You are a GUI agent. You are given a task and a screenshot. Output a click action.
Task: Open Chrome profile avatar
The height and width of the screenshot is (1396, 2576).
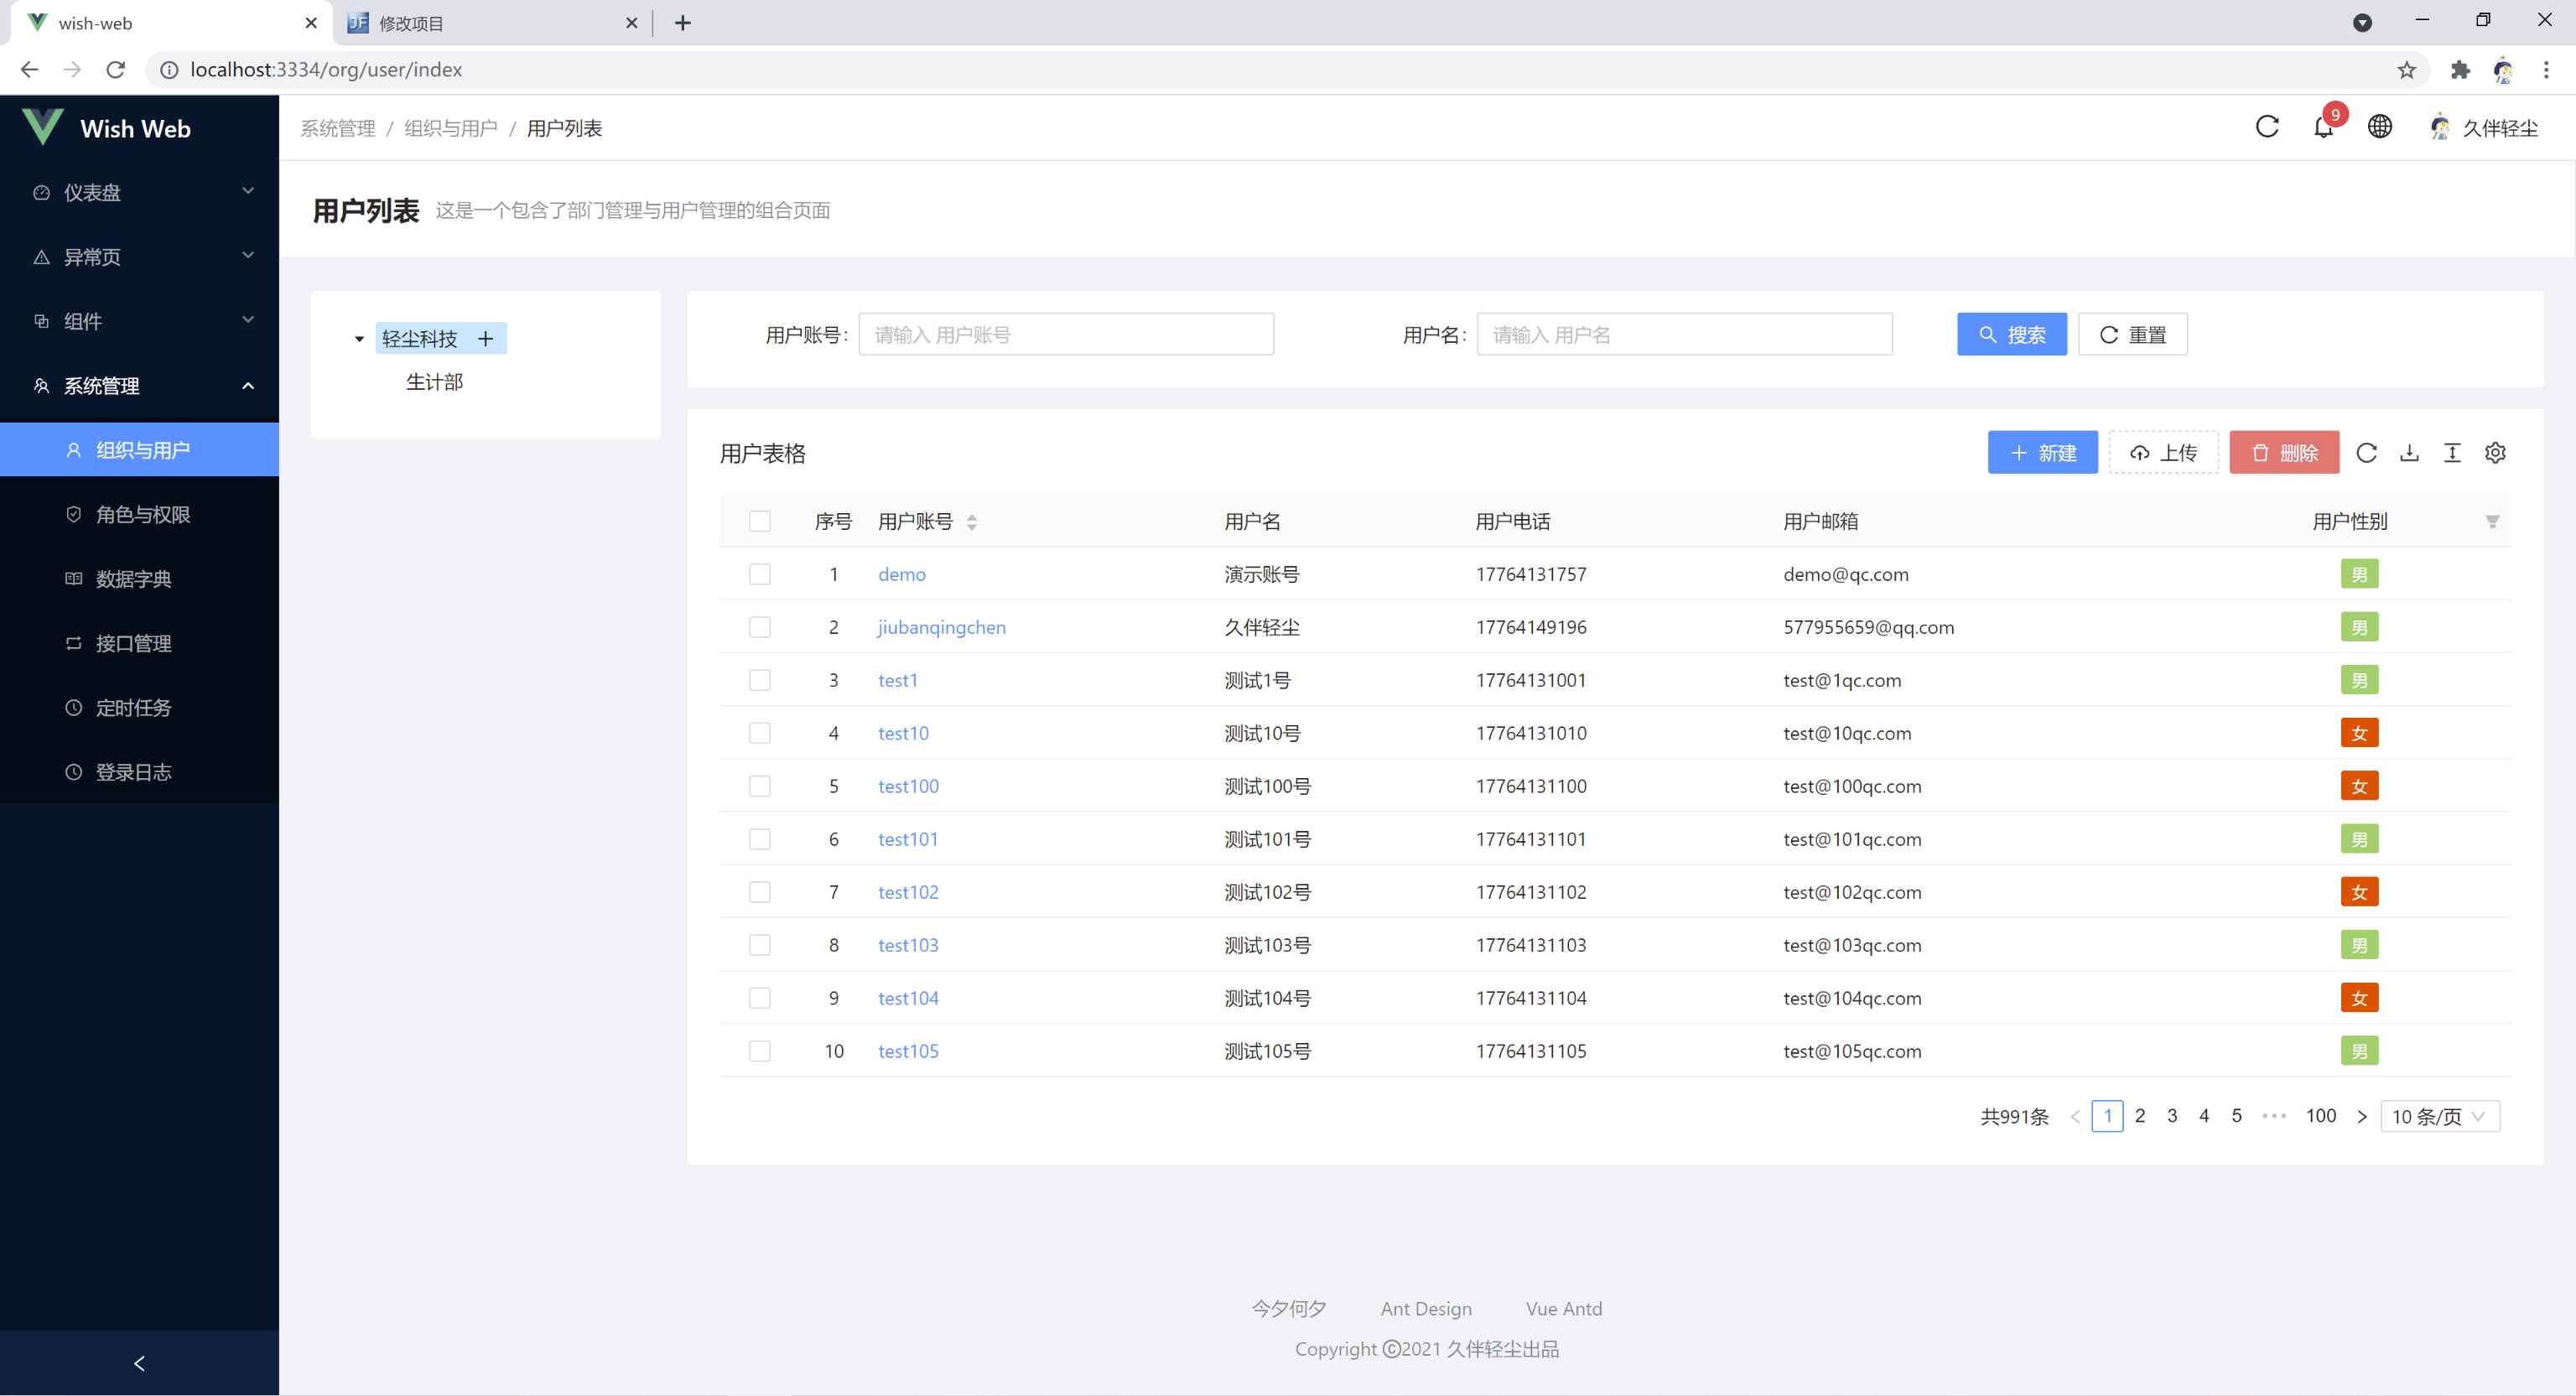click(2503, 70)
